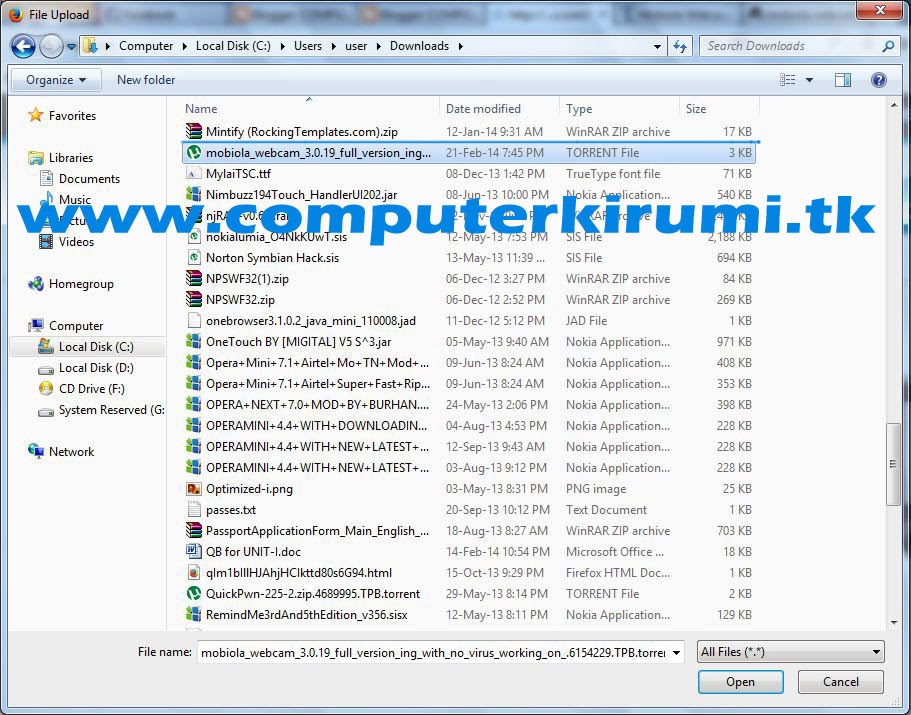Select the NPSWF32(1).zip archive icon

tap(193, 278)
